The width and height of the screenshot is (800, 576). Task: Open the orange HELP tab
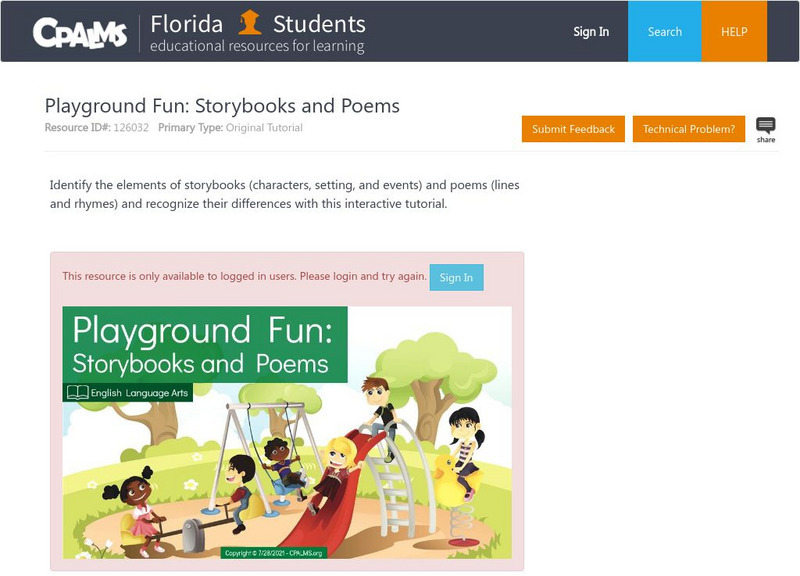pos(735,32)
